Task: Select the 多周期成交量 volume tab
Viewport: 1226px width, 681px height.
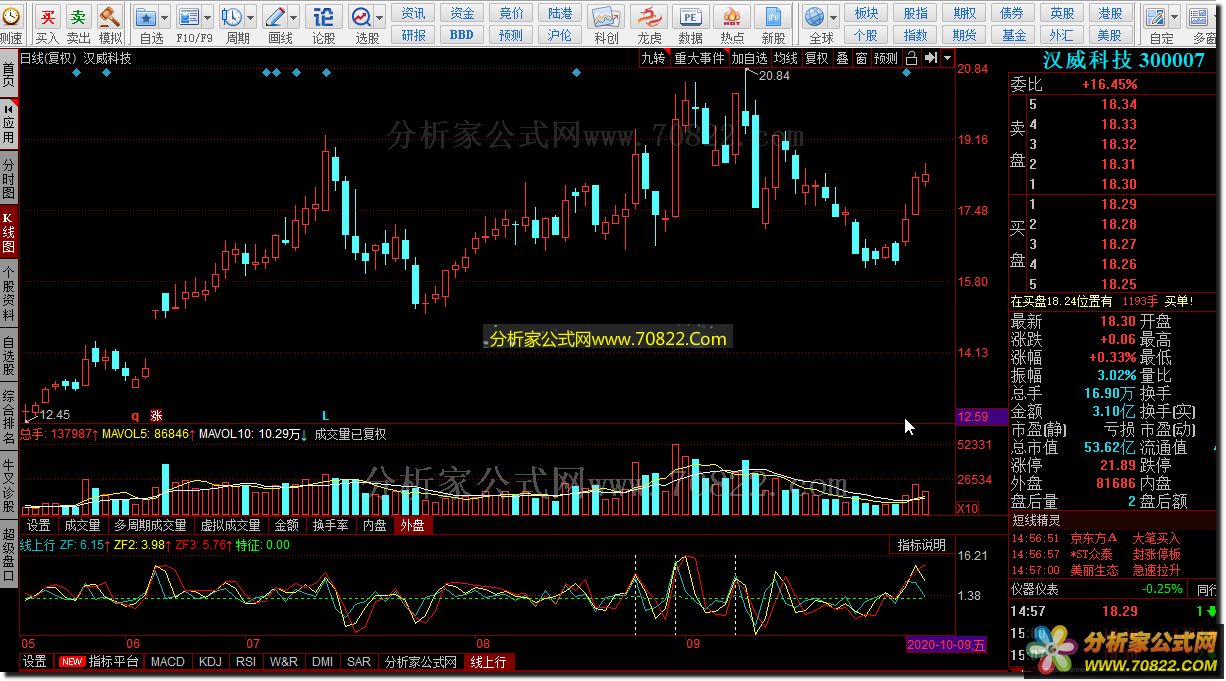Action: coord(150,525)
